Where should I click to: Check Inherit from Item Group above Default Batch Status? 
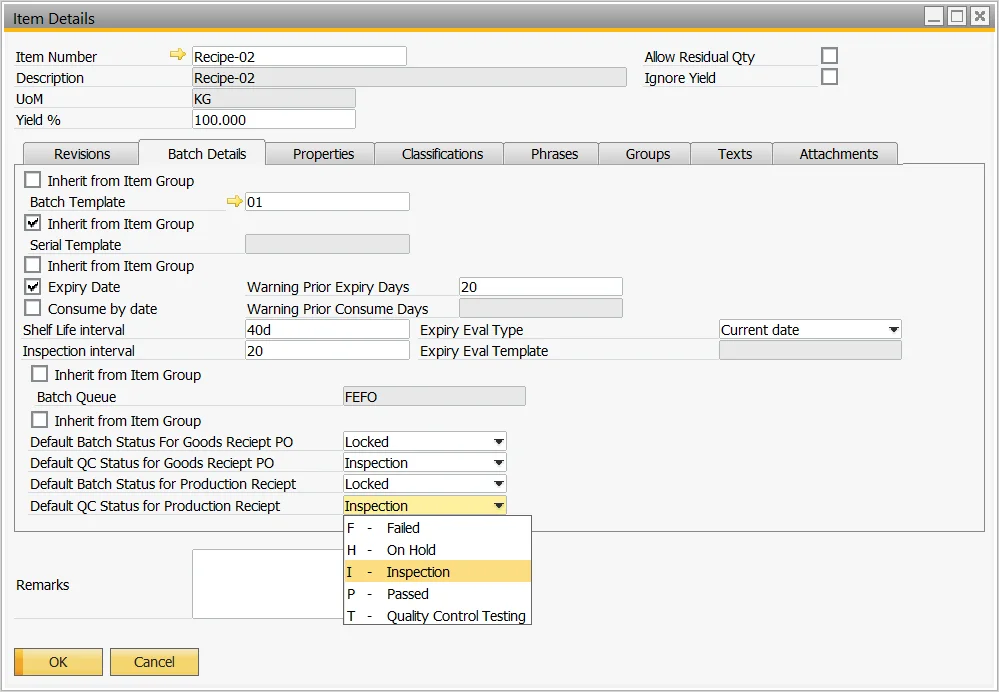[x=40, y=421]
